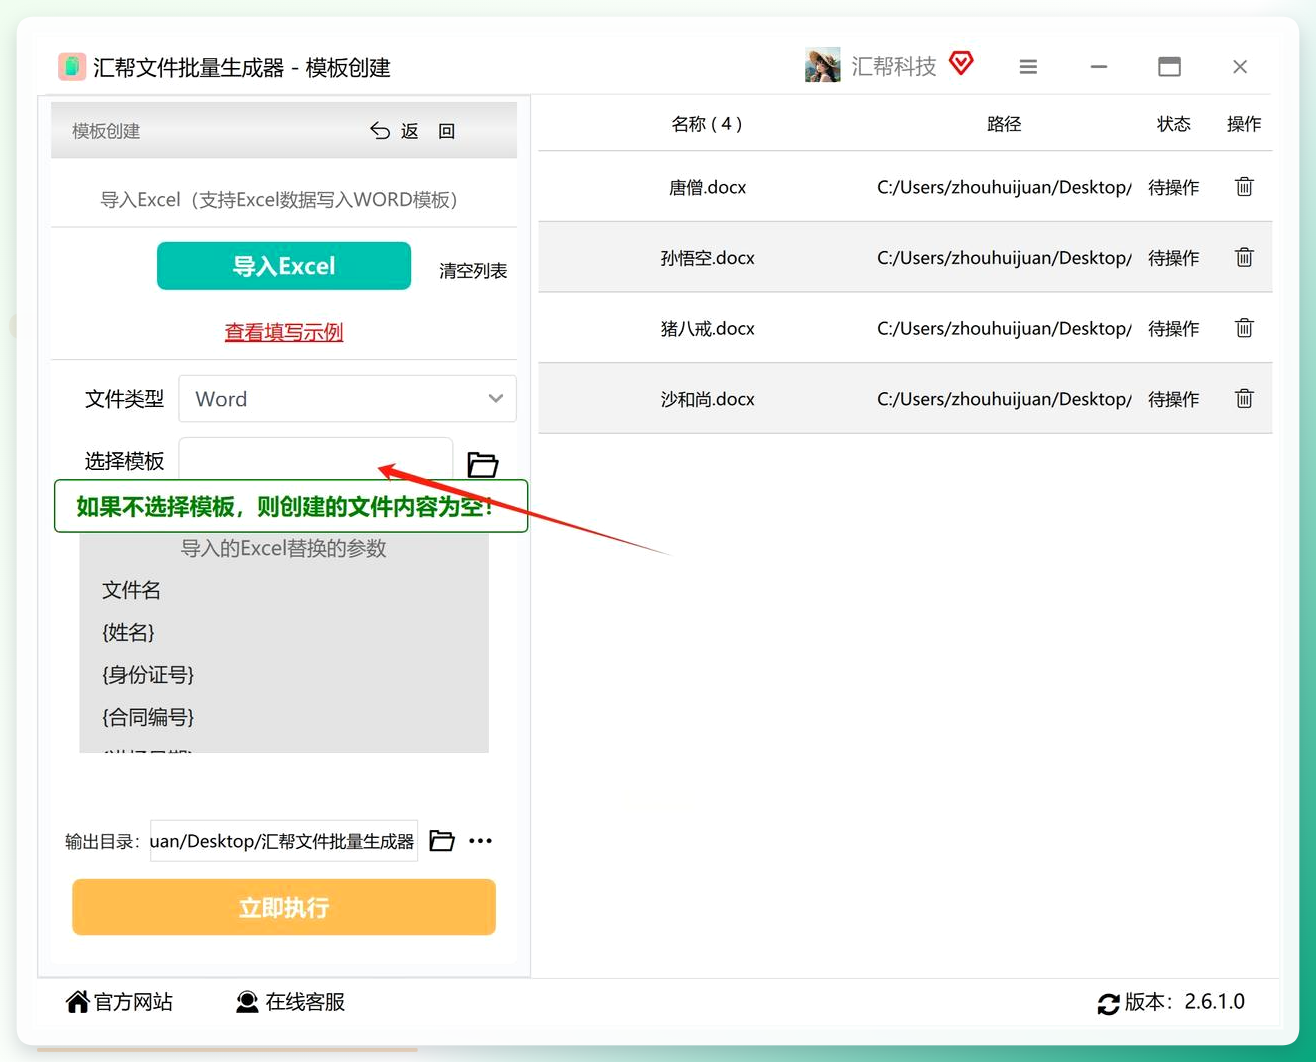Screen dimensions: 1316x1062
Task: Open the three-dot more options icon
Action: pos(480,841)
